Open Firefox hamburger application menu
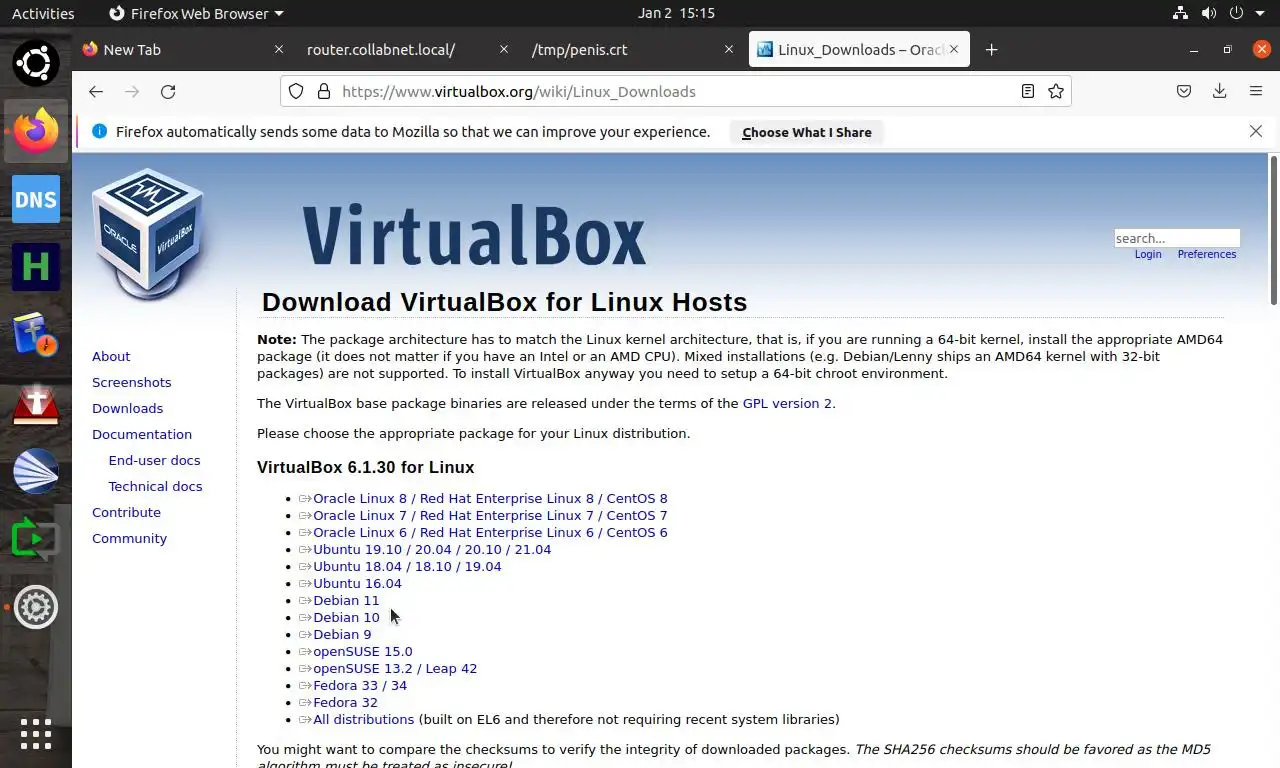Viewport: 1280px width, 768px height. [1256, 91]
